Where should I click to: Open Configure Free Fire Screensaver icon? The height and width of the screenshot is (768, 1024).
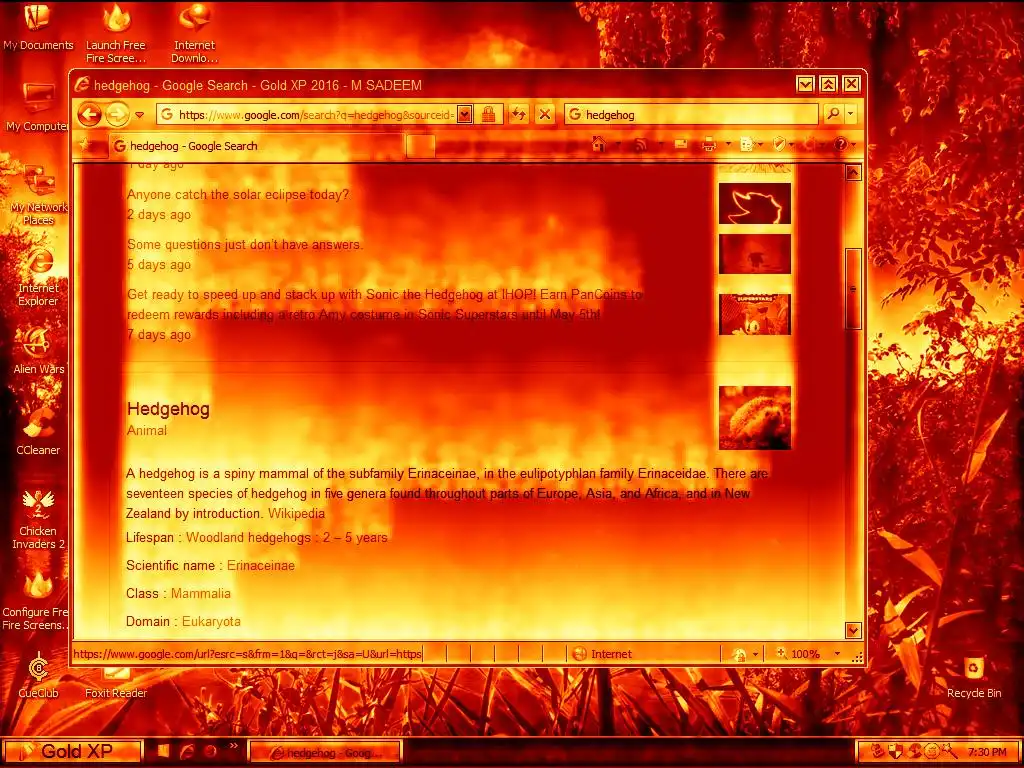pyautogui.click(x=37, y=601)
